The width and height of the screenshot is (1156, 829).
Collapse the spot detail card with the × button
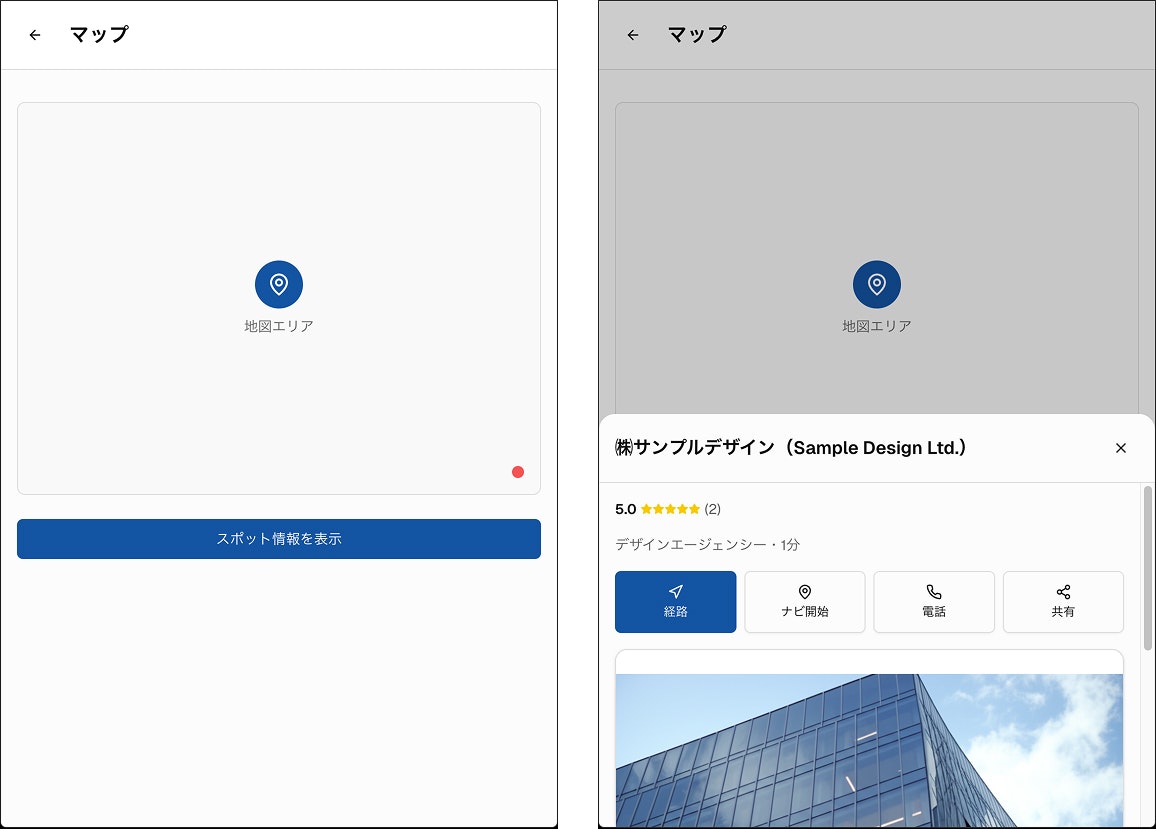[x=1121, y=448]
